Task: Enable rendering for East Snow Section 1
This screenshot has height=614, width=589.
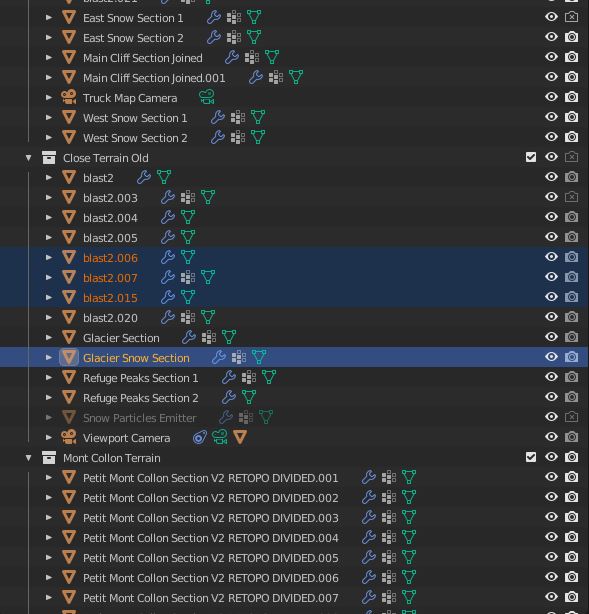Action: [571, 17]
